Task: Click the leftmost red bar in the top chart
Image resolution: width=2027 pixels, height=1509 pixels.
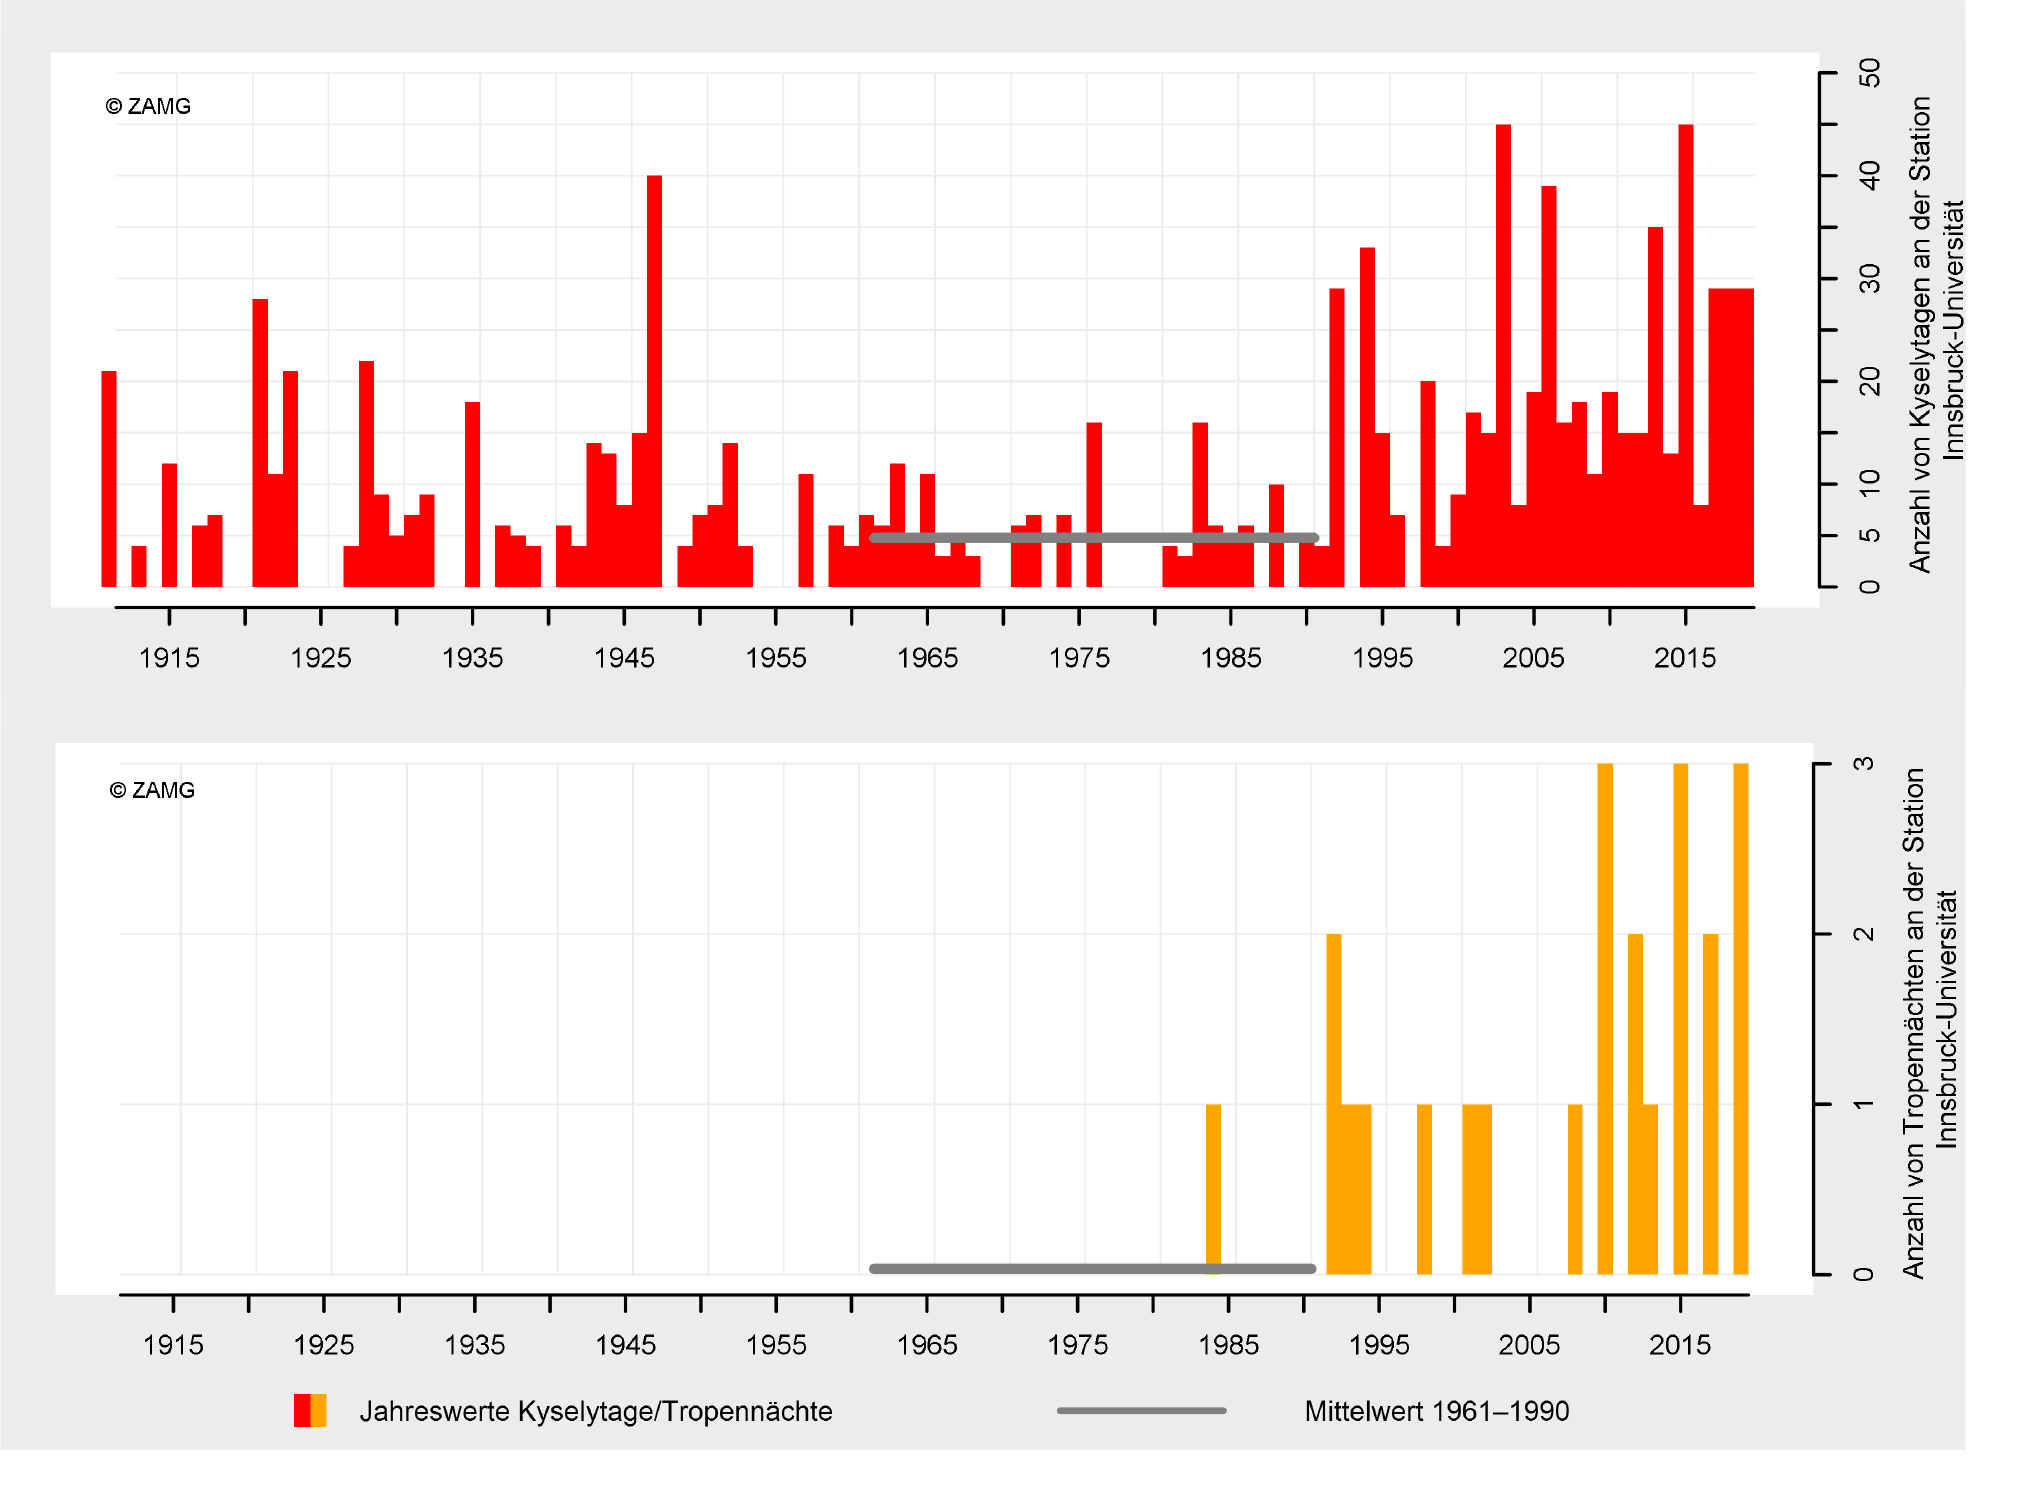Action: tap(109, 478)
